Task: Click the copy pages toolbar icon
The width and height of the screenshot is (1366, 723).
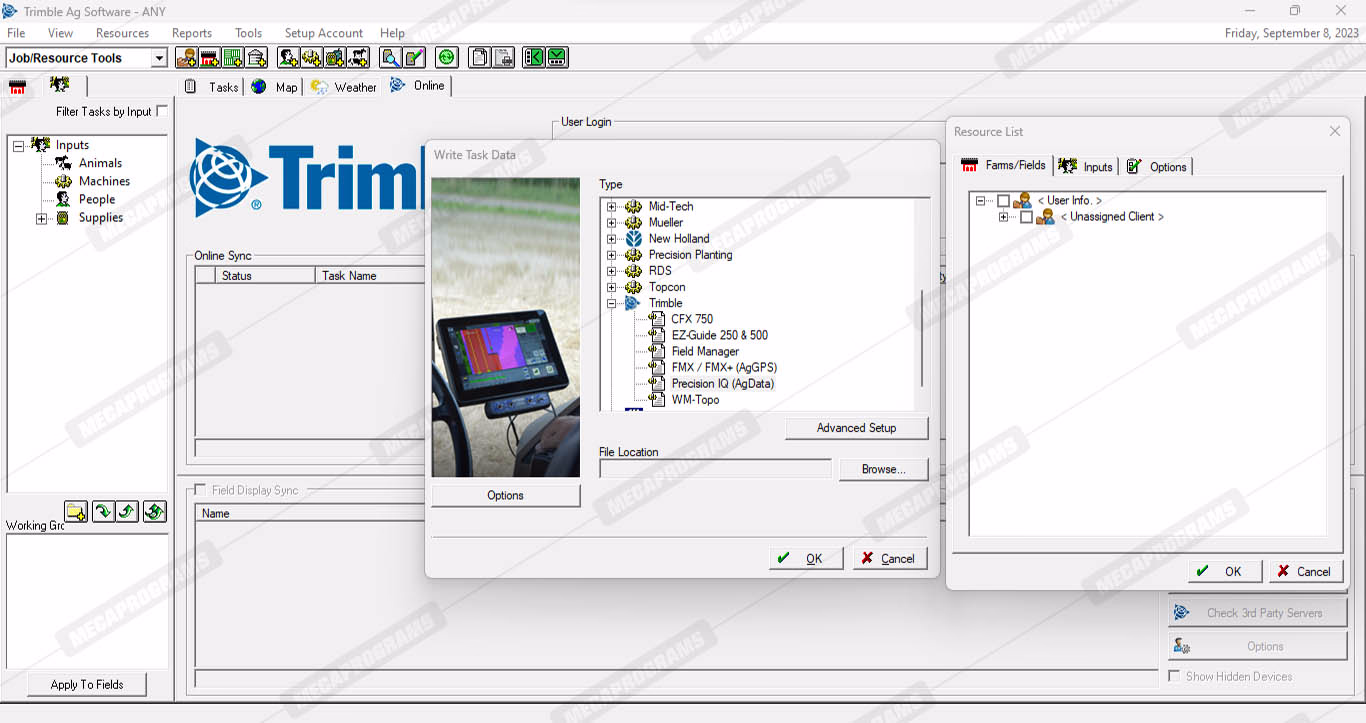Action: [479, 58]
